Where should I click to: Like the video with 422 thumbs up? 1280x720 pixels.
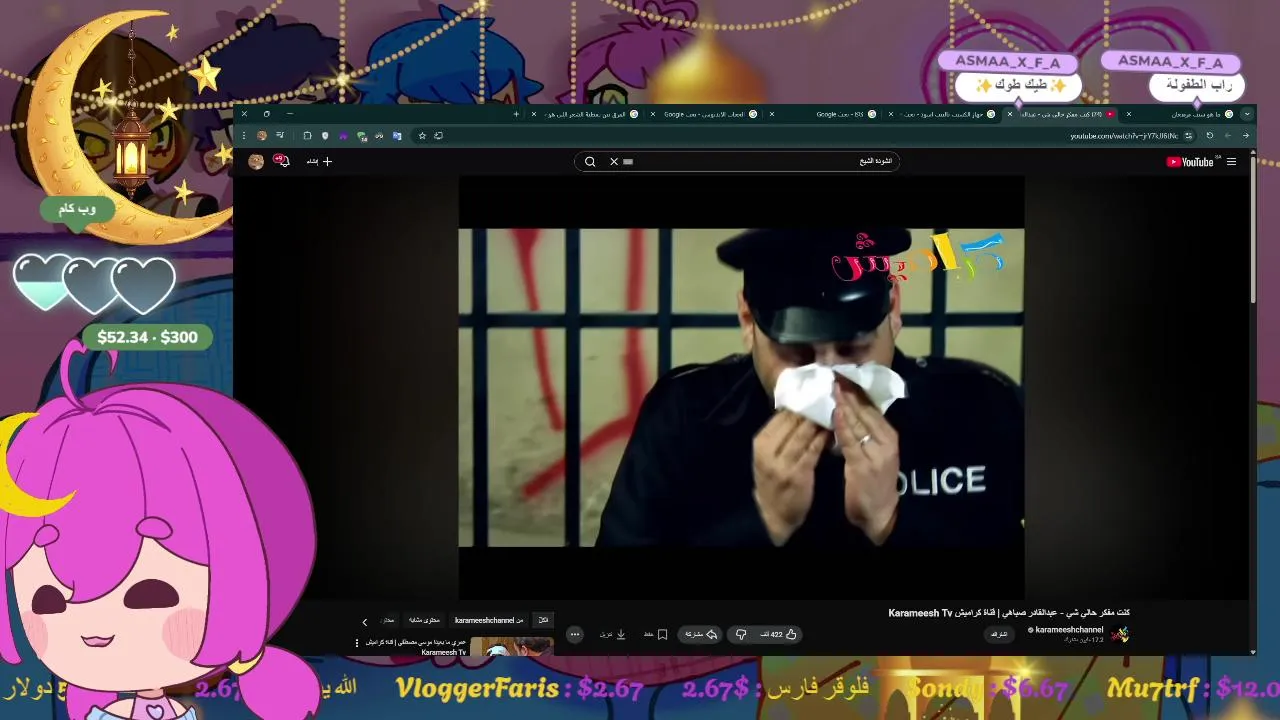point(780,634)
